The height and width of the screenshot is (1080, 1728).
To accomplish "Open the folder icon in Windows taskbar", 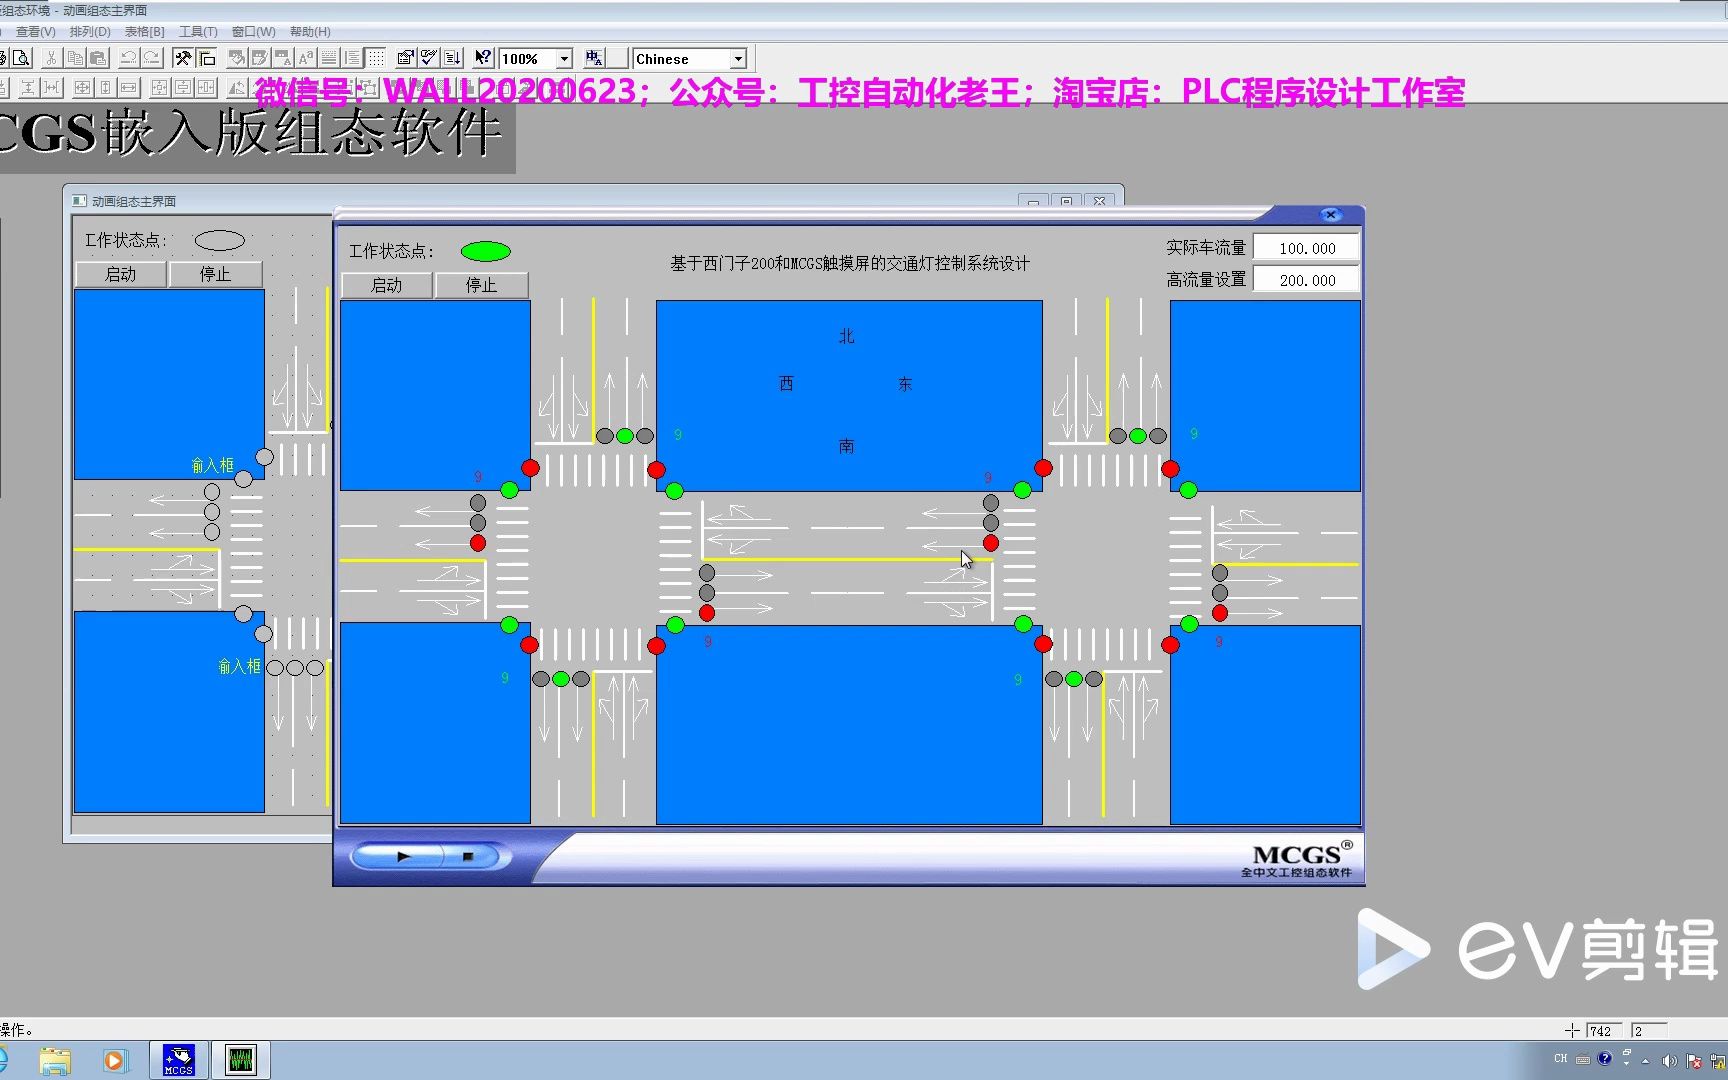I will (x=55, y=1060).
